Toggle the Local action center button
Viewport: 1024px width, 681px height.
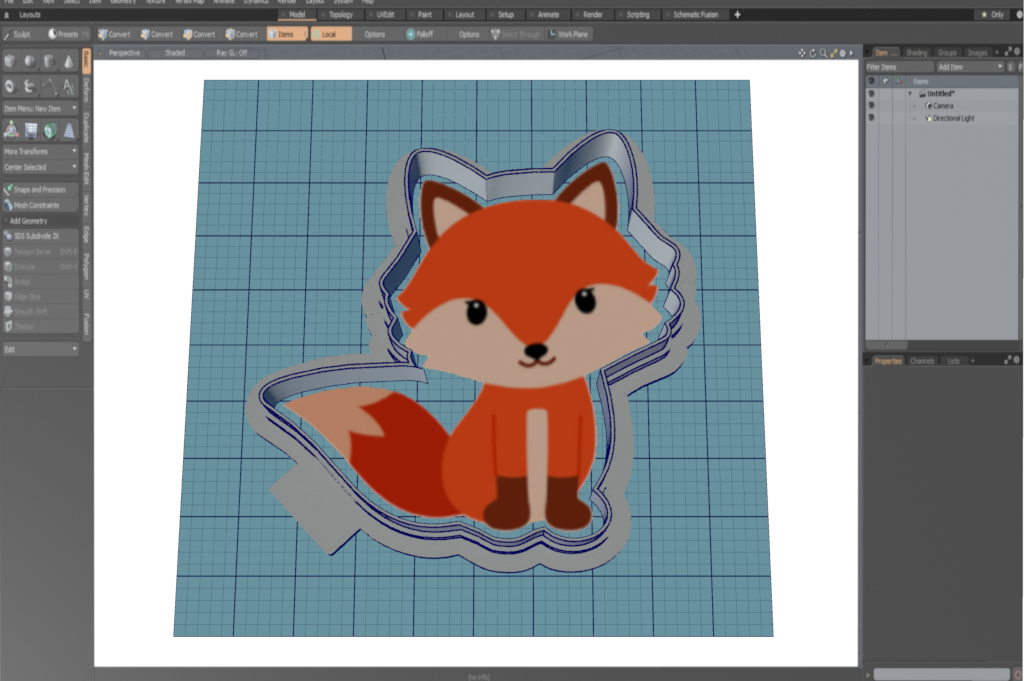[x=331, y=34]
